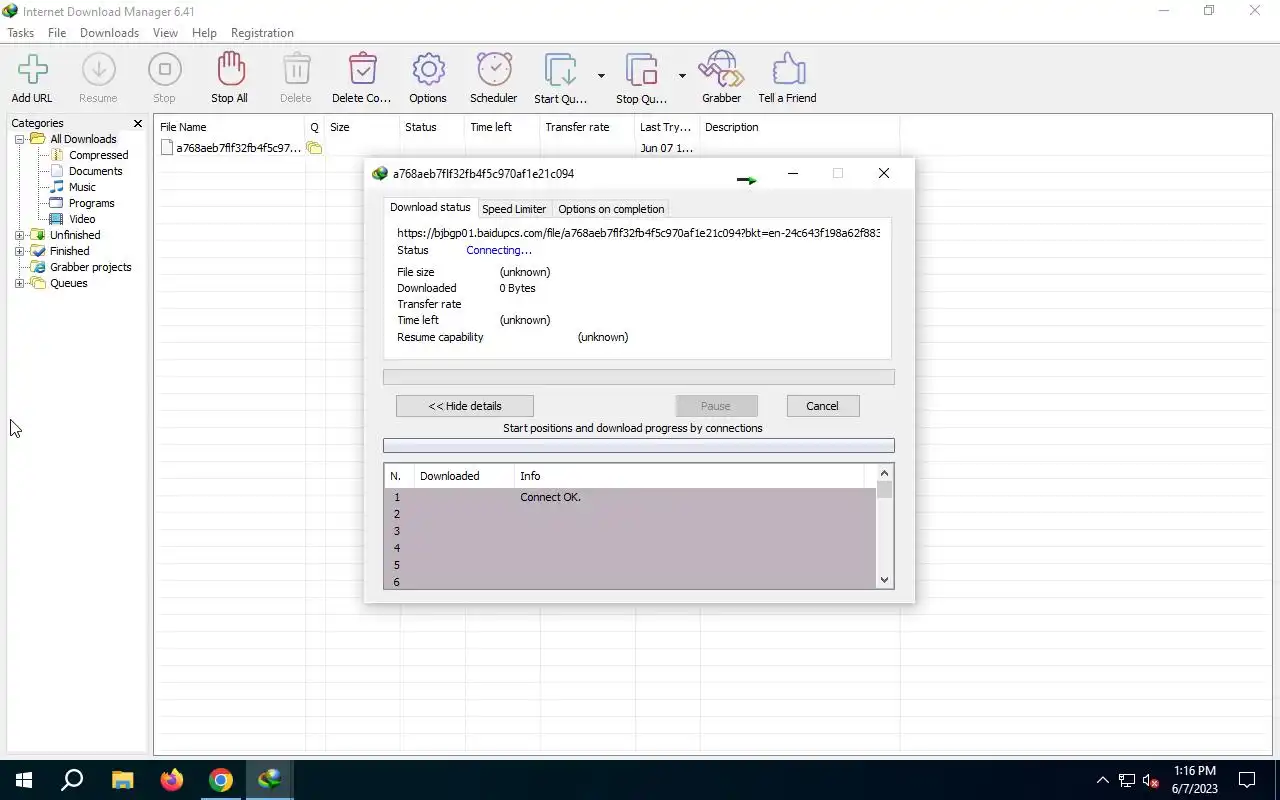This screenshot has height=800, width=1280.
Task: Click the Stop toolbar icon
Action: tap(164, 70)
